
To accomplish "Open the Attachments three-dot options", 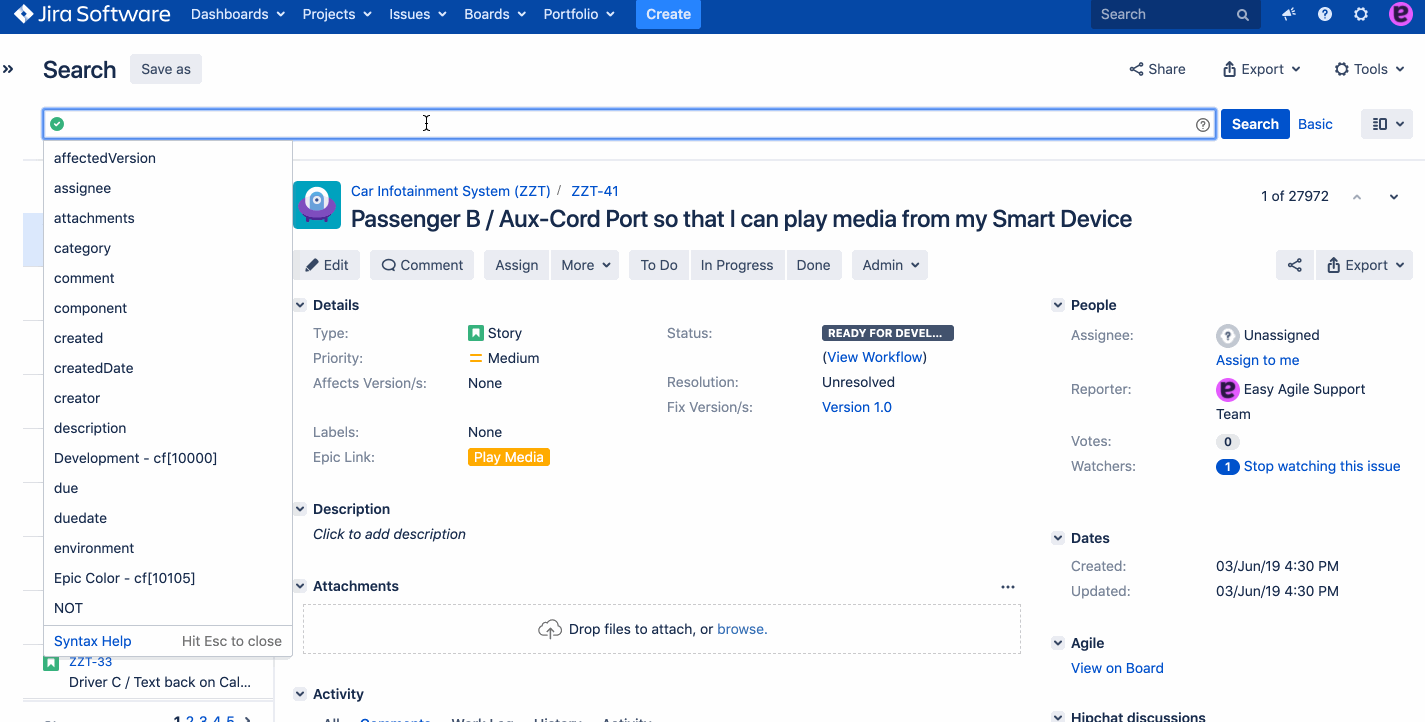I will coord(1007,587).
